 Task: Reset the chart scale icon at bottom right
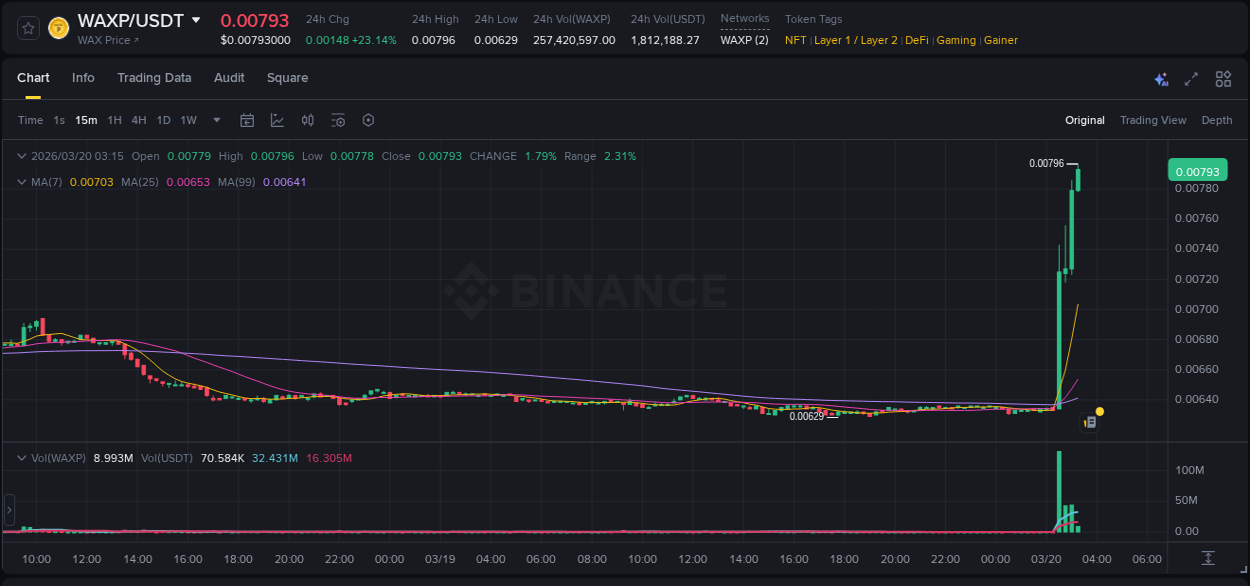1208,558
